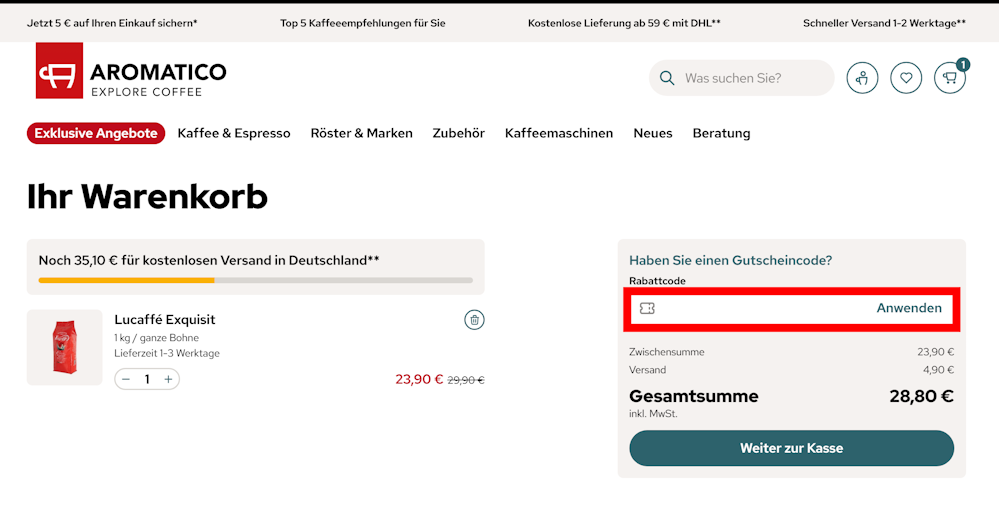Click the Aromatico logo
This screenshot has width=999, height=521.
(131, 71)
